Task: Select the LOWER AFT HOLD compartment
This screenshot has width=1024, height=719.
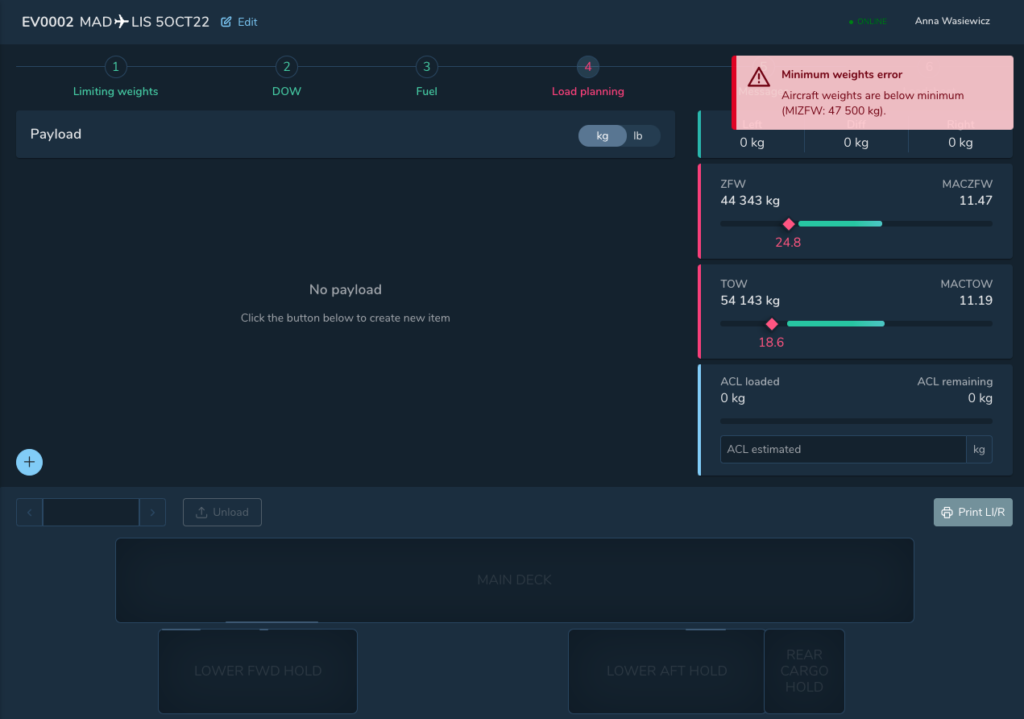Action: point(666,671)
